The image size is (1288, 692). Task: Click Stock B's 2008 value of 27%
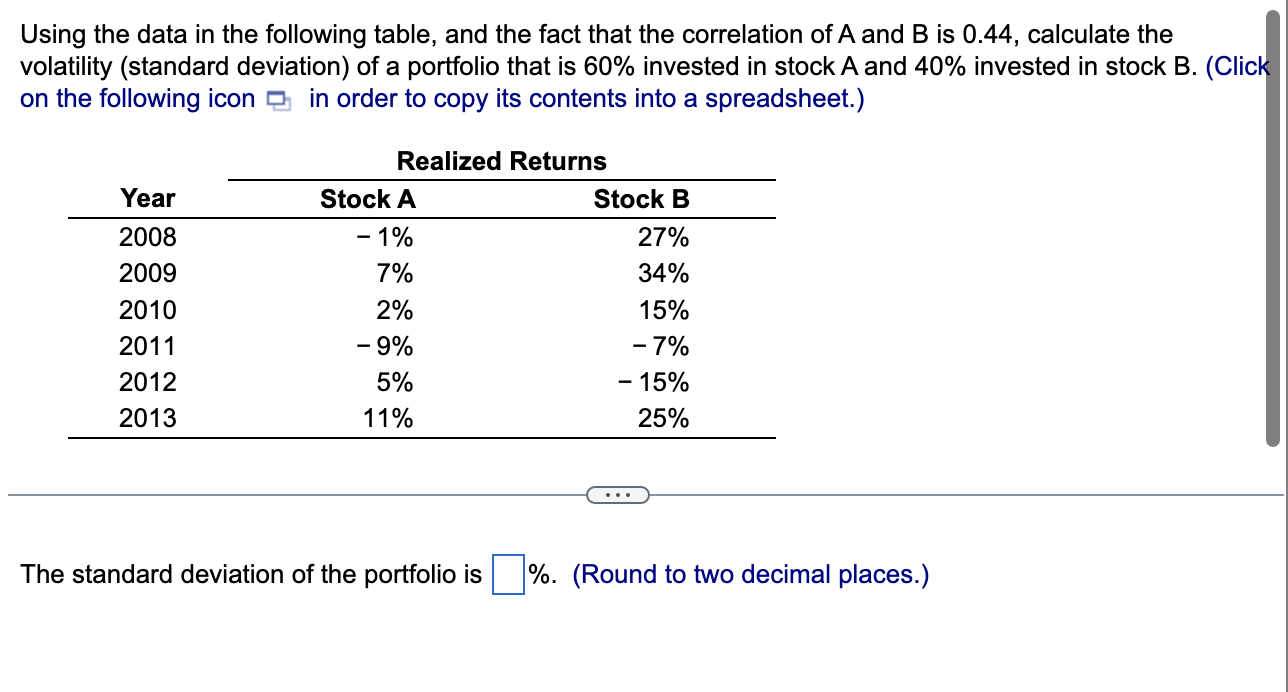click(664, 237)
